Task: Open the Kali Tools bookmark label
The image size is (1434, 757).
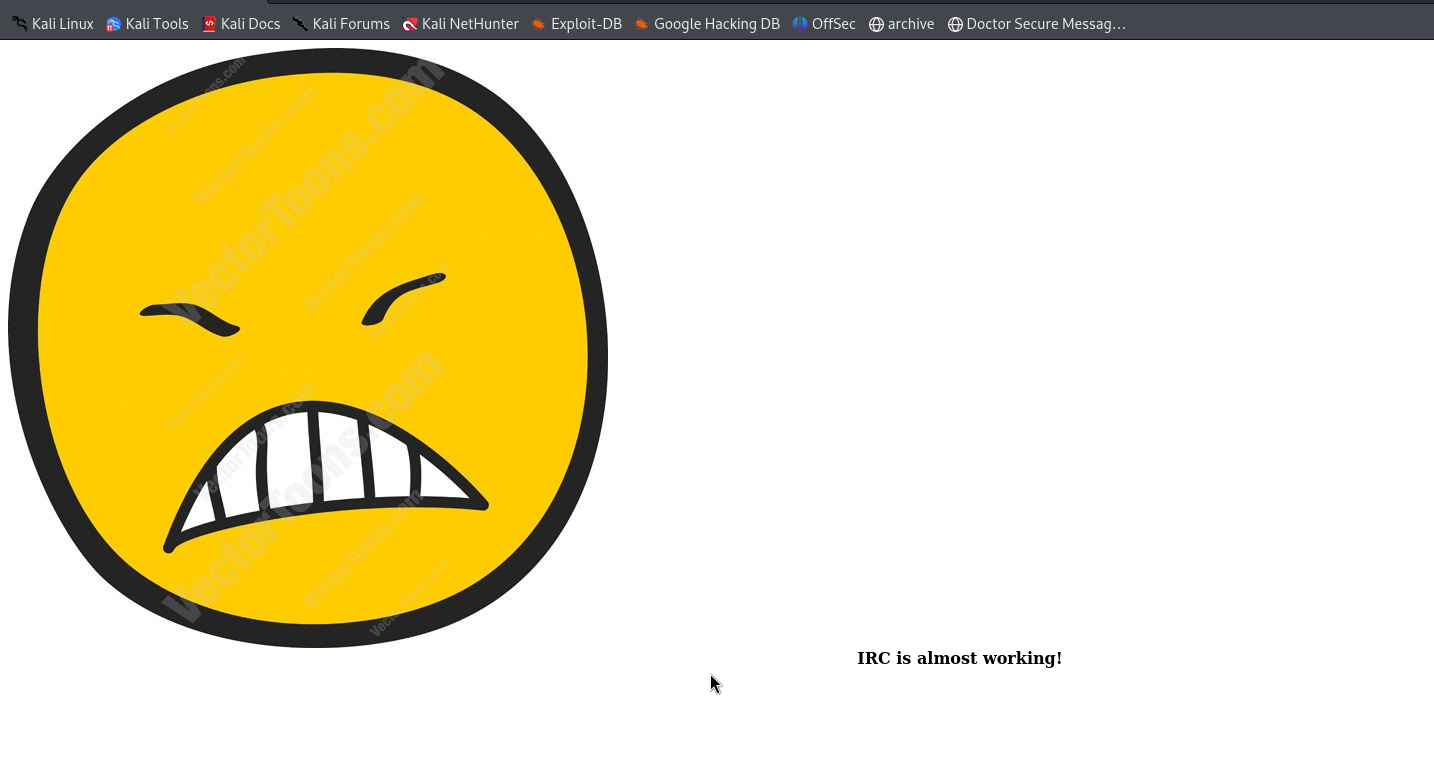Action: tap(157, 24)
